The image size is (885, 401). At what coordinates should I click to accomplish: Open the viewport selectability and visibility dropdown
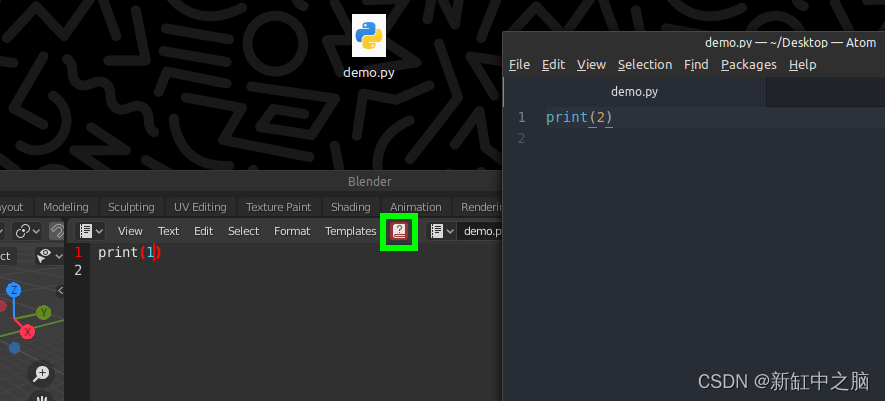tap(50, 256)
